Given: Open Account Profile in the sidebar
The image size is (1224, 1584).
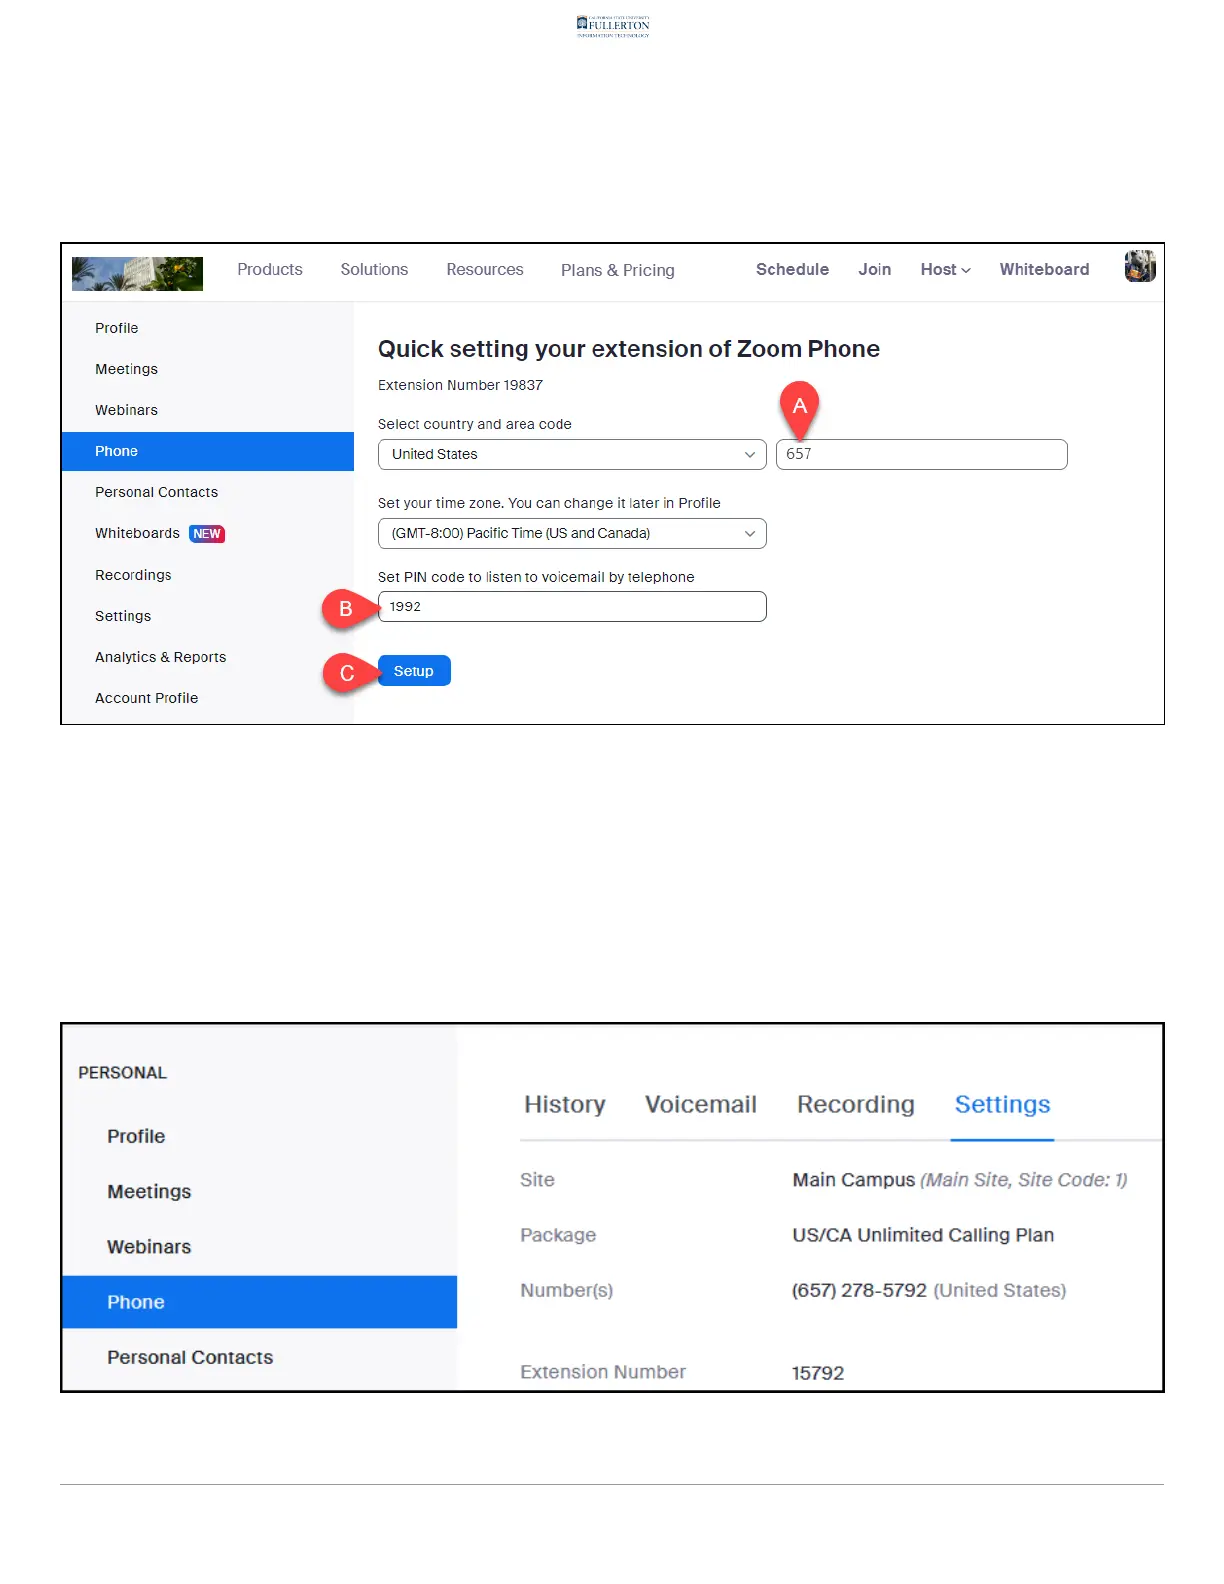Looking at the screenshot, I should tap(146, 698).
